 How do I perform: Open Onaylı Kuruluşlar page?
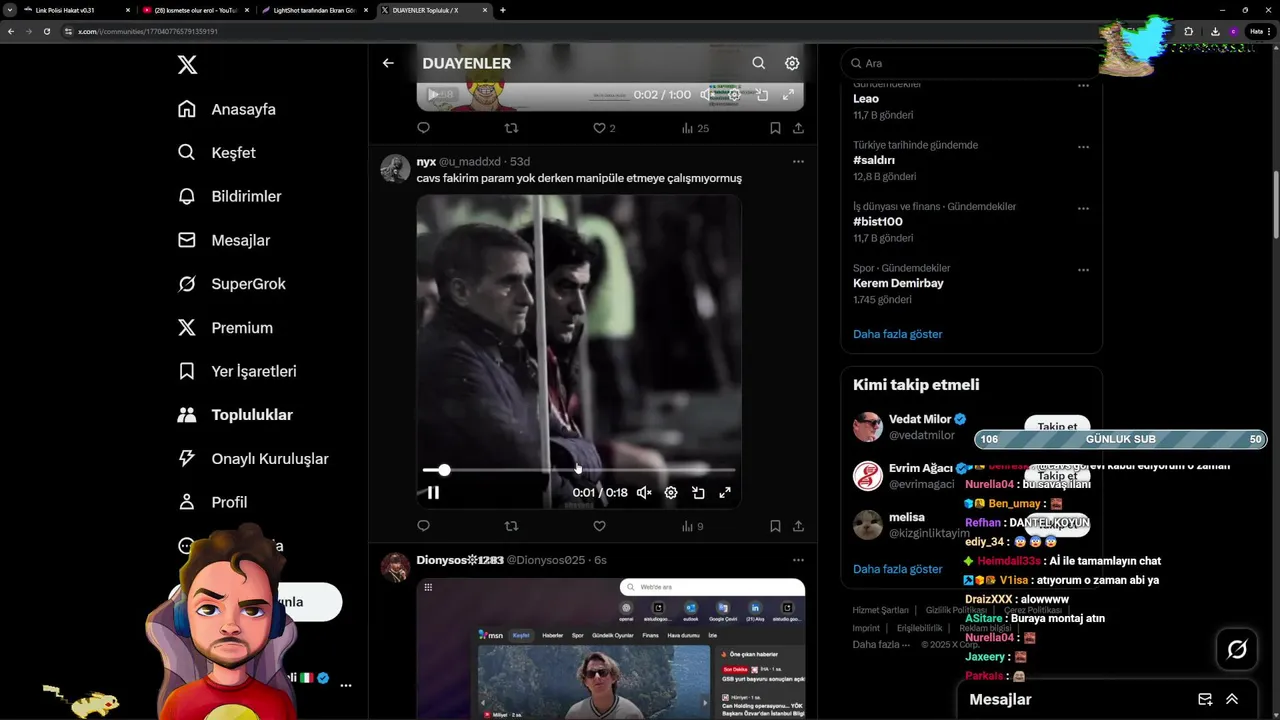click(x=252, y=458)
